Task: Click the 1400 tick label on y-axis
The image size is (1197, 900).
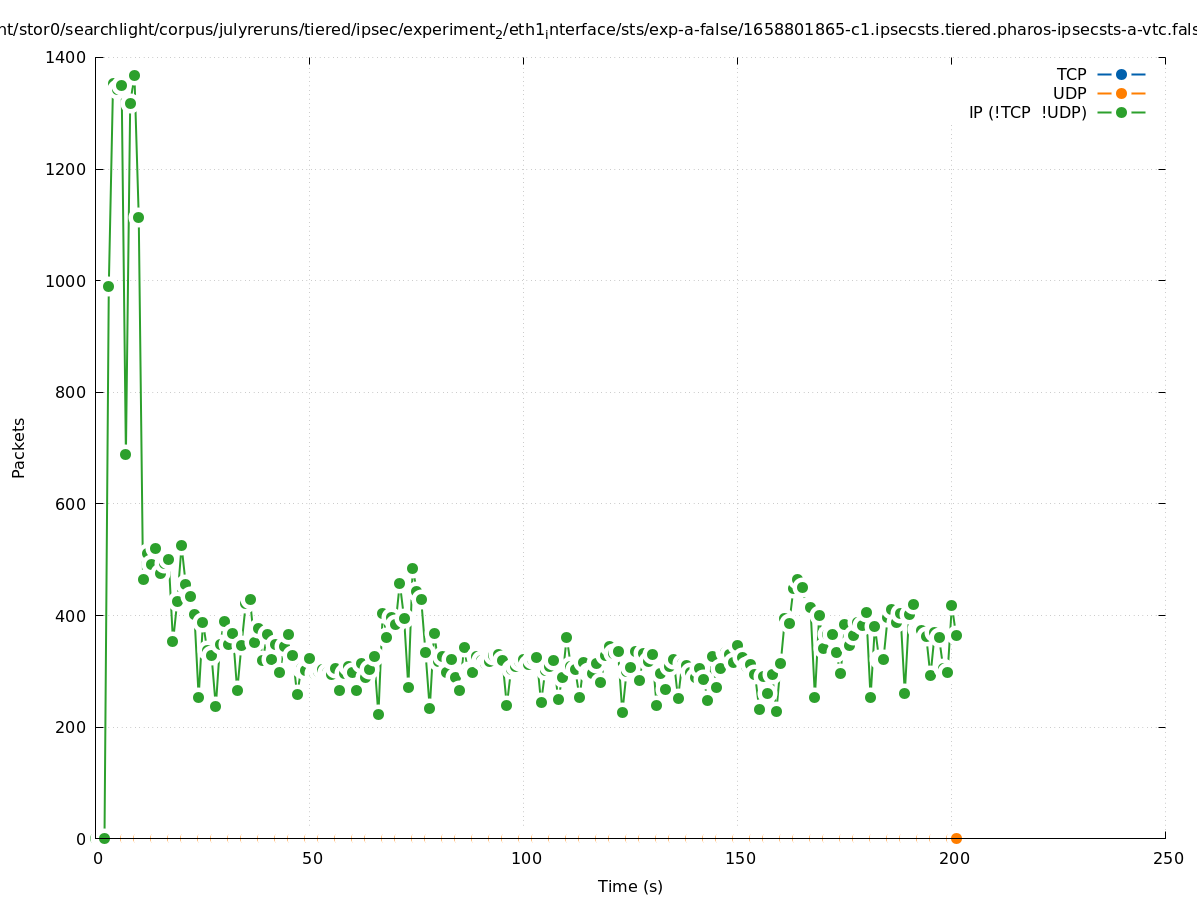Action: point(65,58)
